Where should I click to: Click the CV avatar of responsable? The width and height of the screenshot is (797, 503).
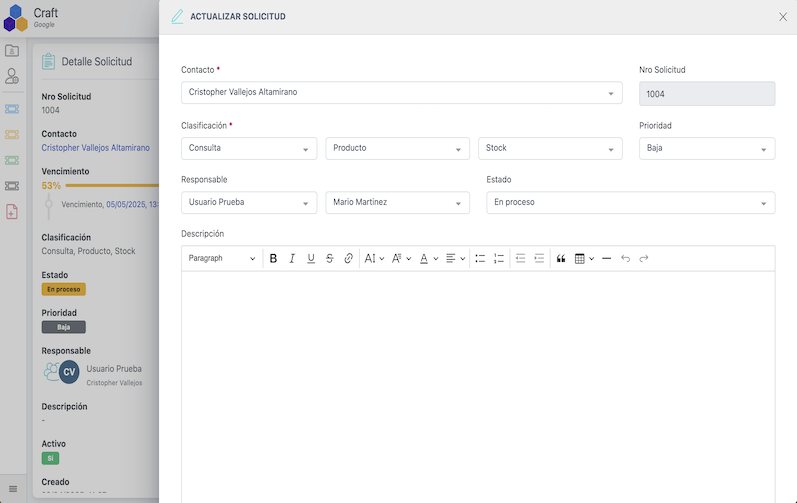(69, 372)
